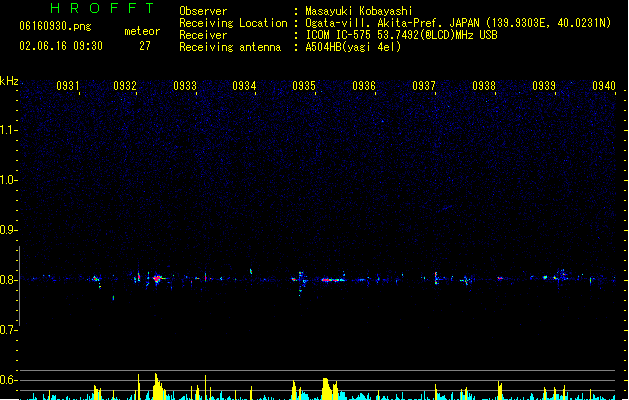
Task: Click the meteor count 27
Action: [145, 46]
